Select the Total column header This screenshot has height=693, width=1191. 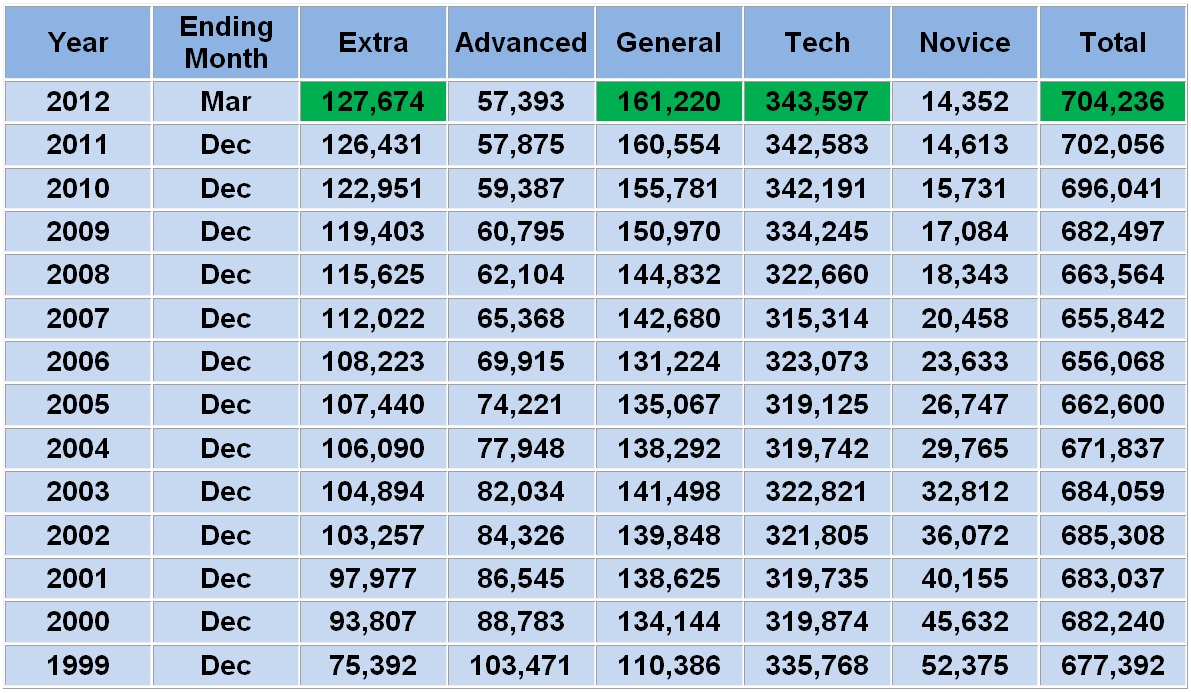click(1113, 43)
